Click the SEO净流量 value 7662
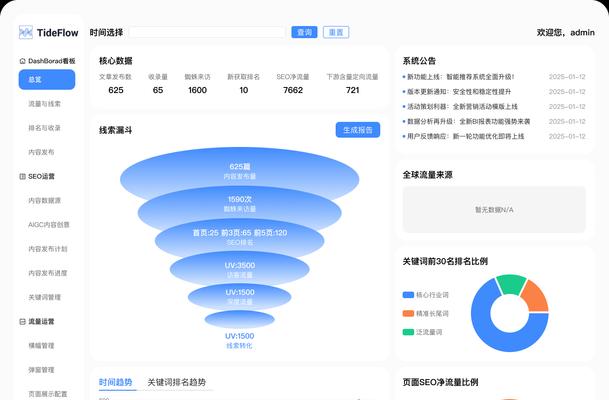This screenshot has height=400, width=609. click(293, 90)
